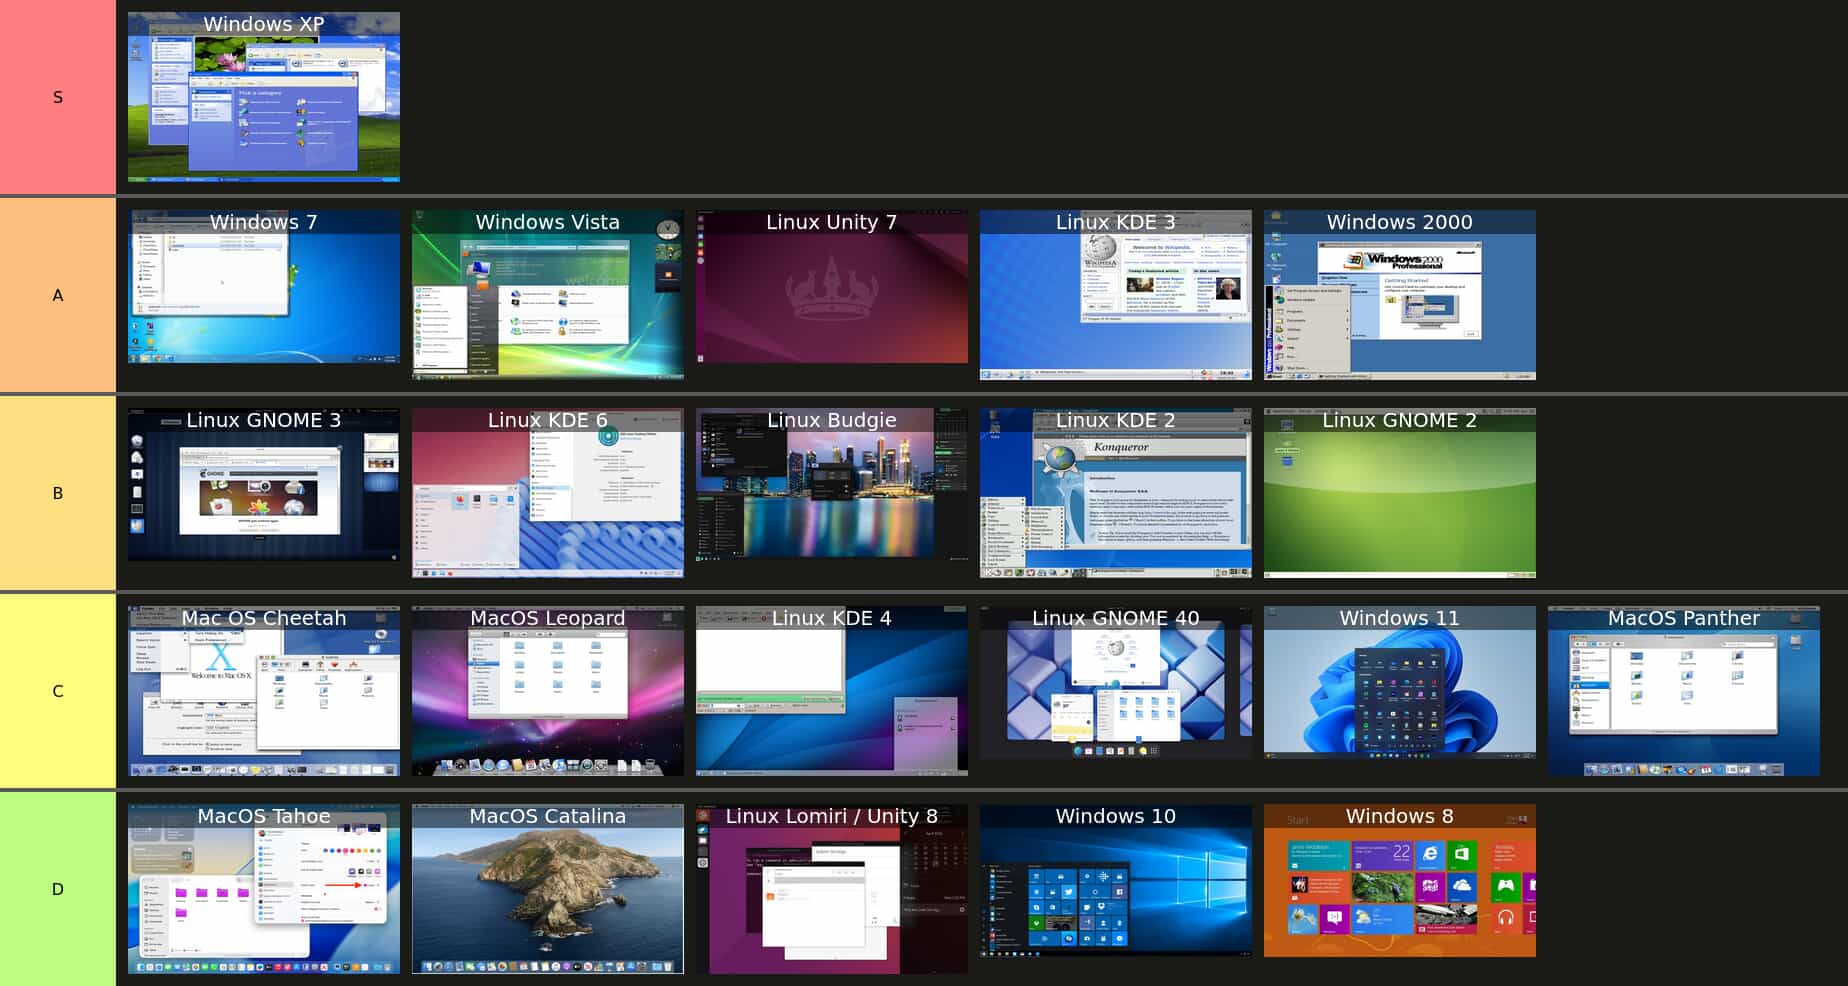1848x986 pixels.
Task: Click the C tier label
Action: tap(58, 691)
